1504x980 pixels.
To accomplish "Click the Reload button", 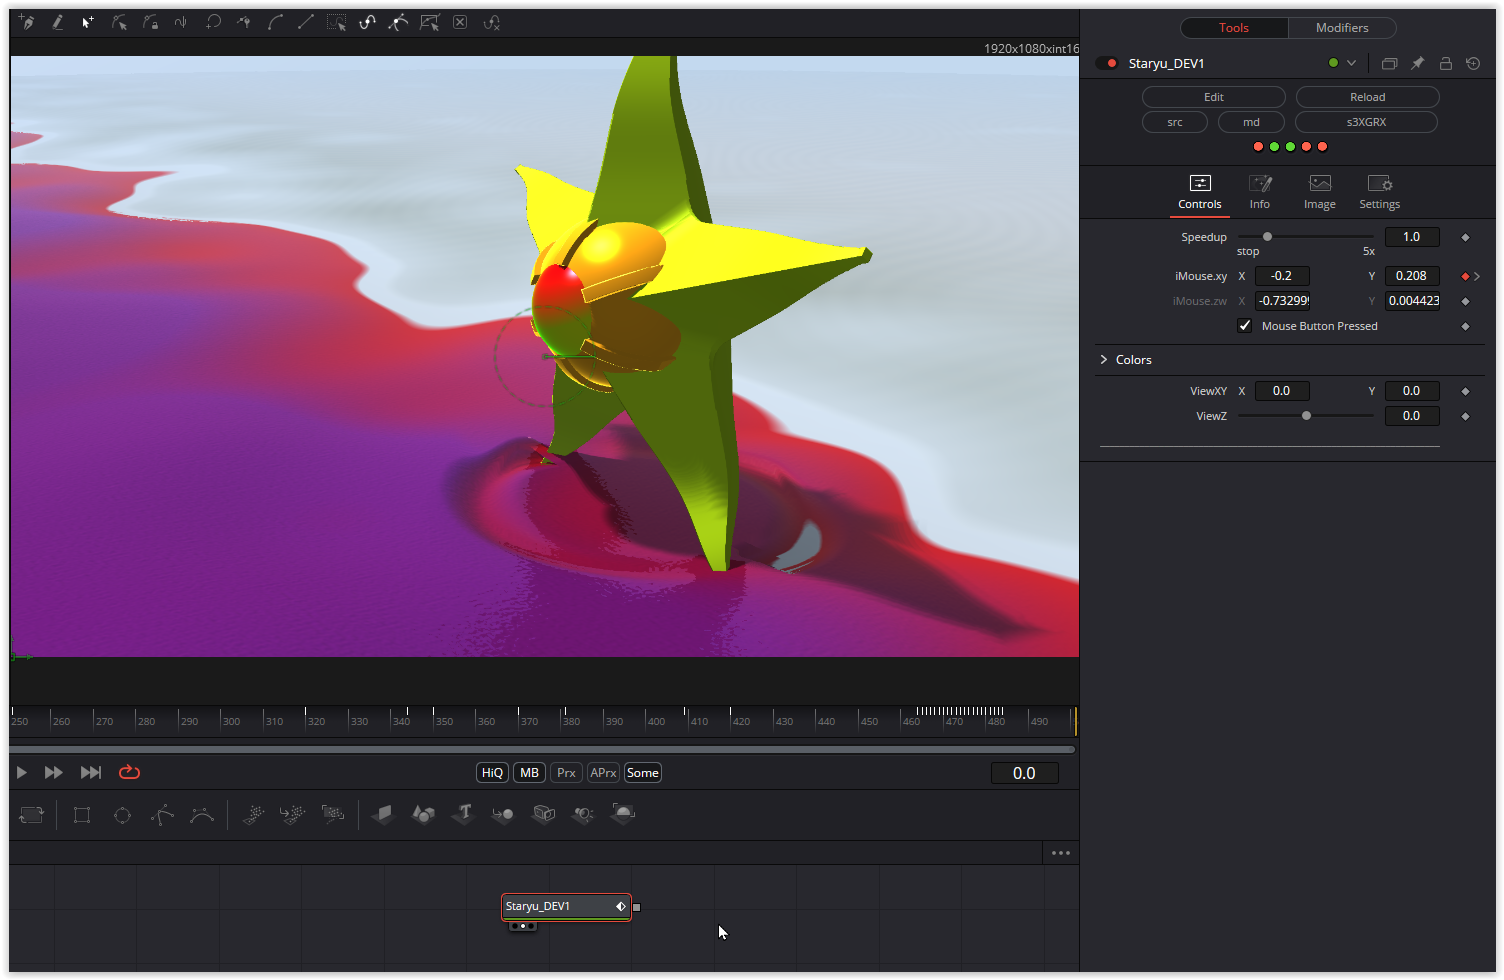I will pyautogui.click(x=1368, y=97).
